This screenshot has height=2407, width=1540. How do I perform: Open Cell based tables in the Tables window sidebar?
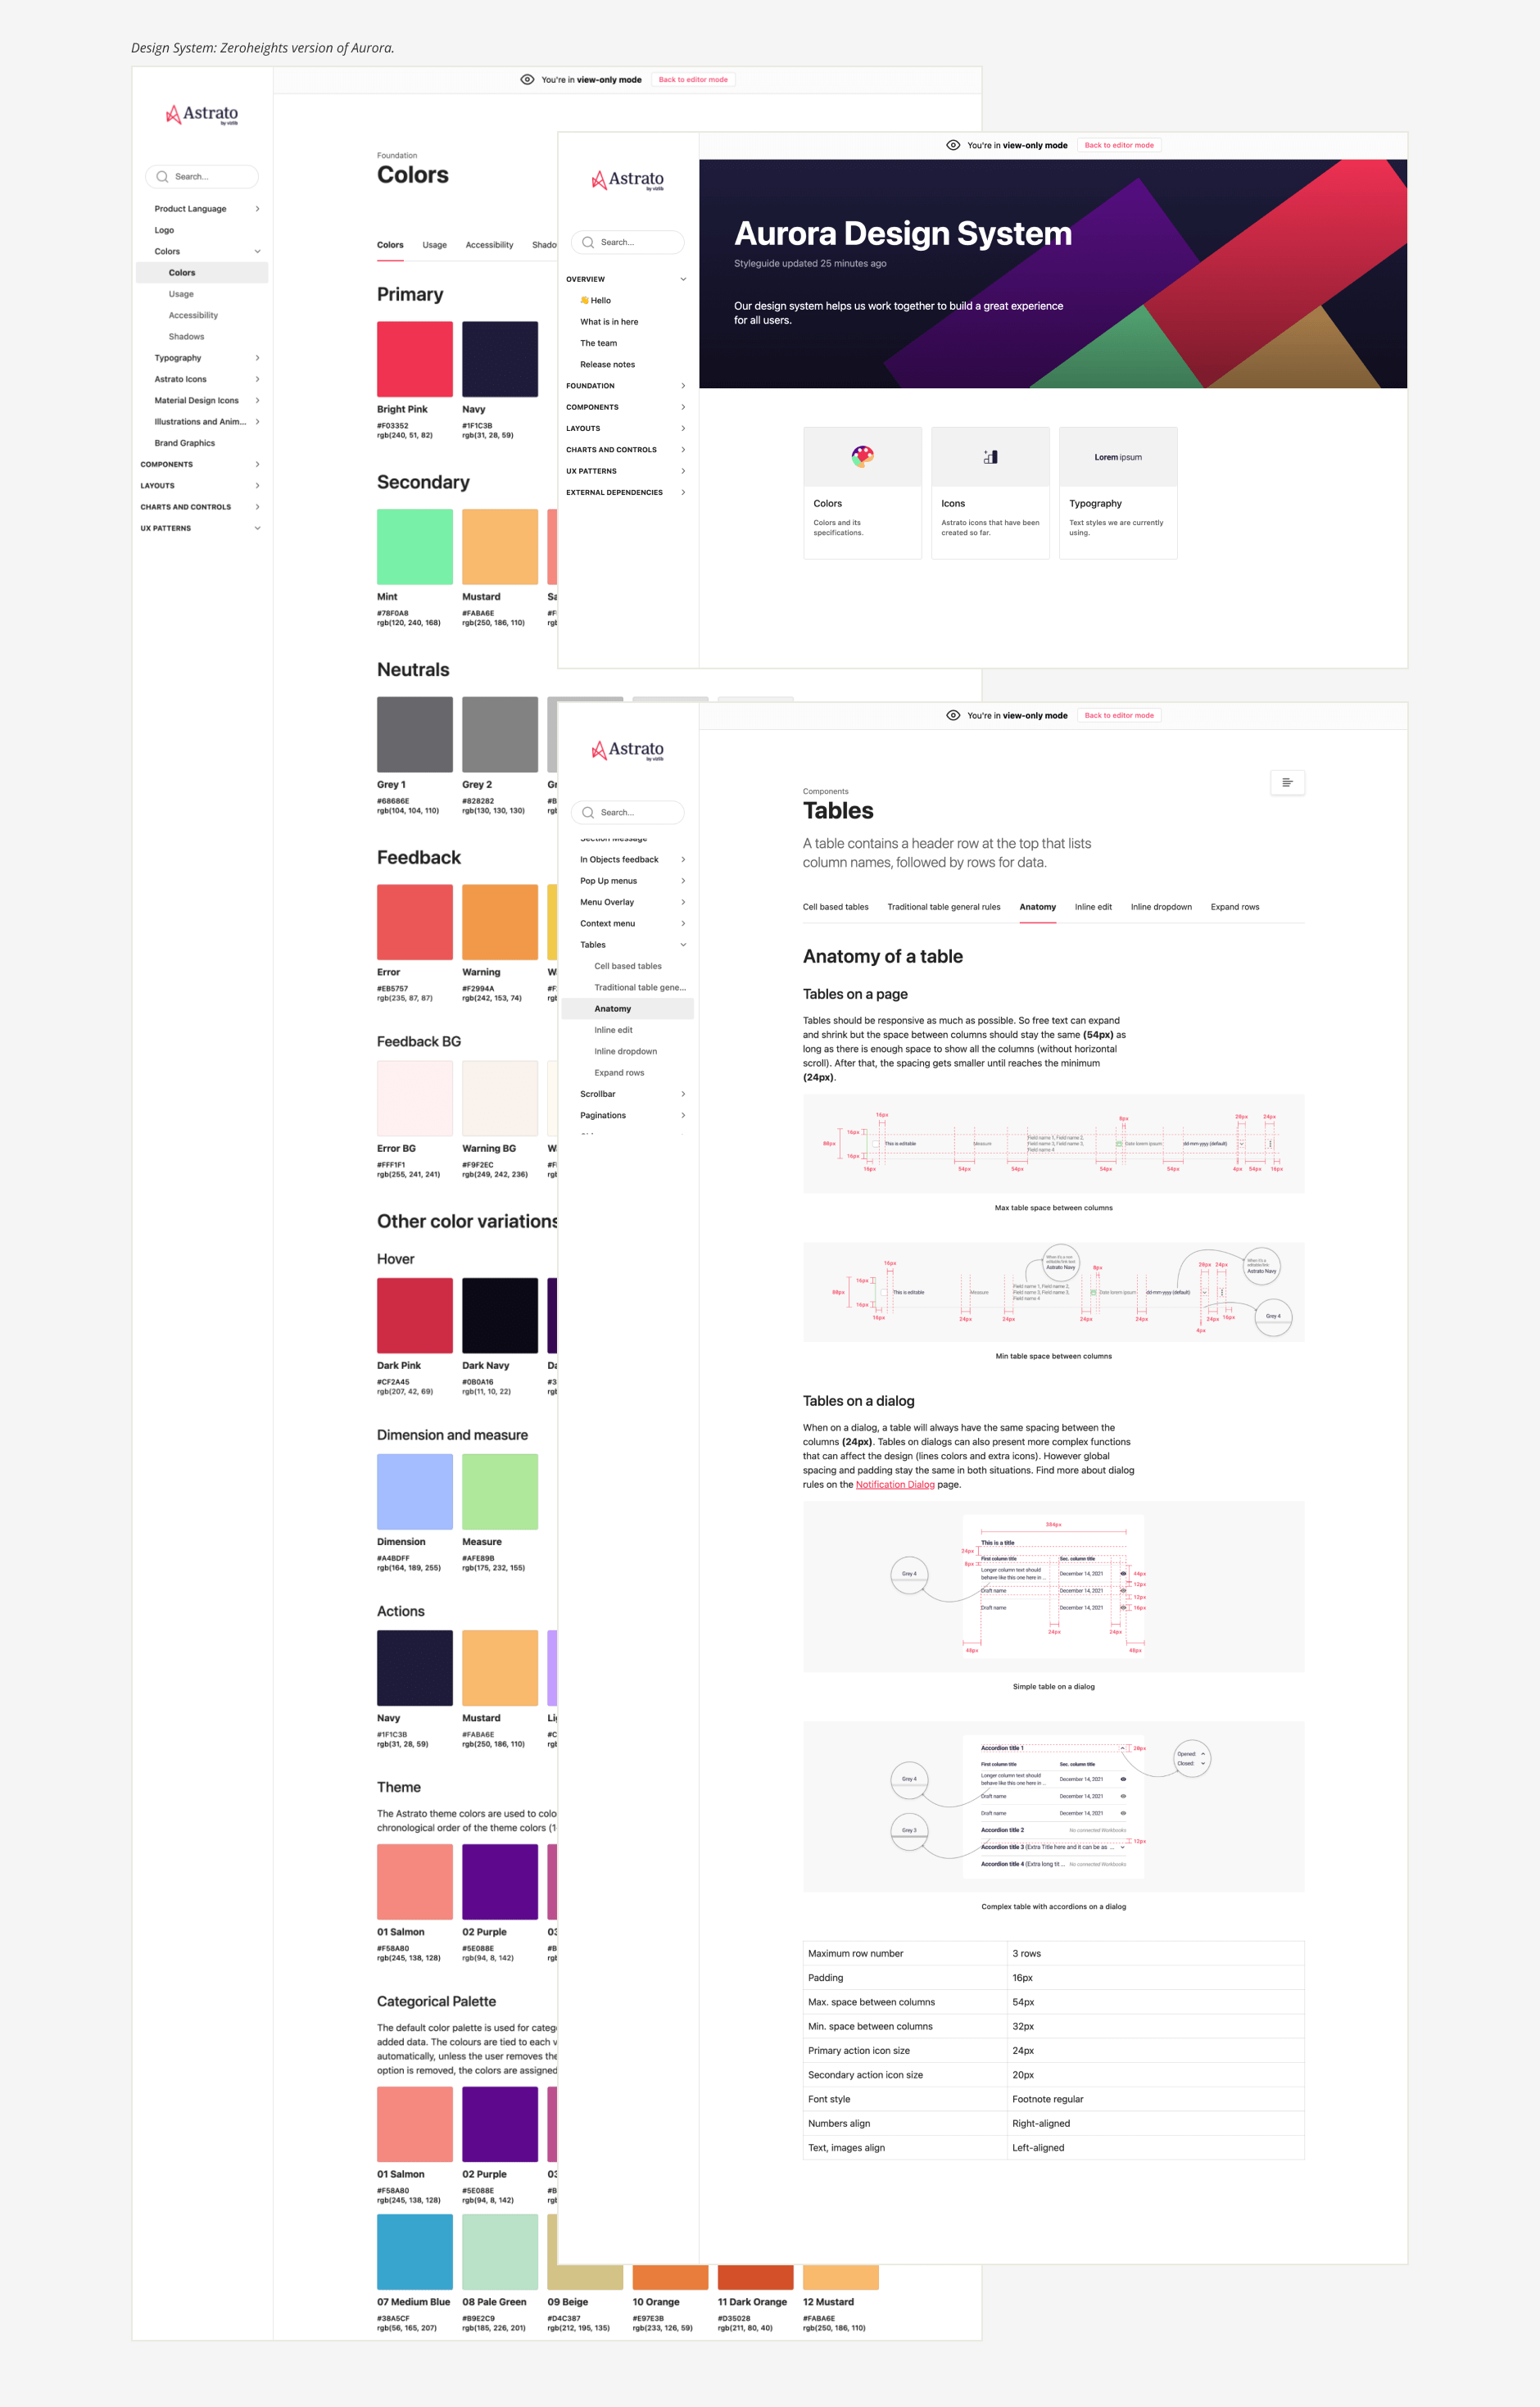(x=628, y=966)
